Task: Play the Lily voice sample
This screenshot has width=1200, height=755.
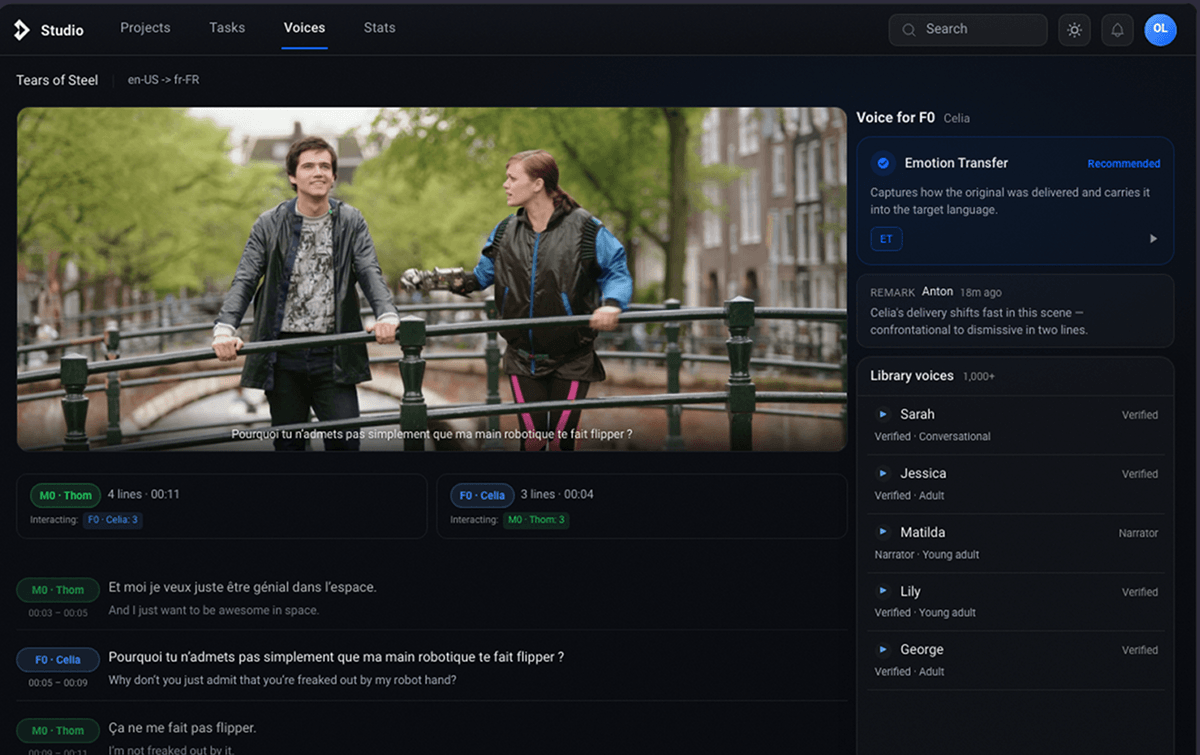Action: (x=883, y=591)
